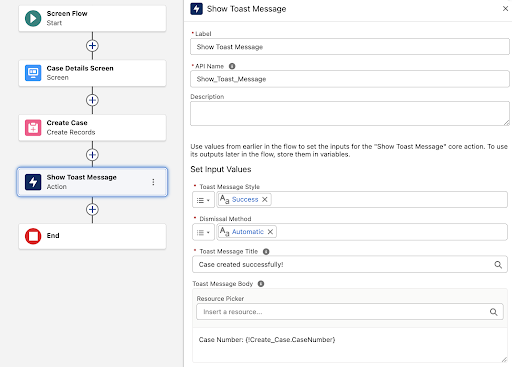
Task: Open Show Toast Message node options menu
Action: (x=153, y=182)
